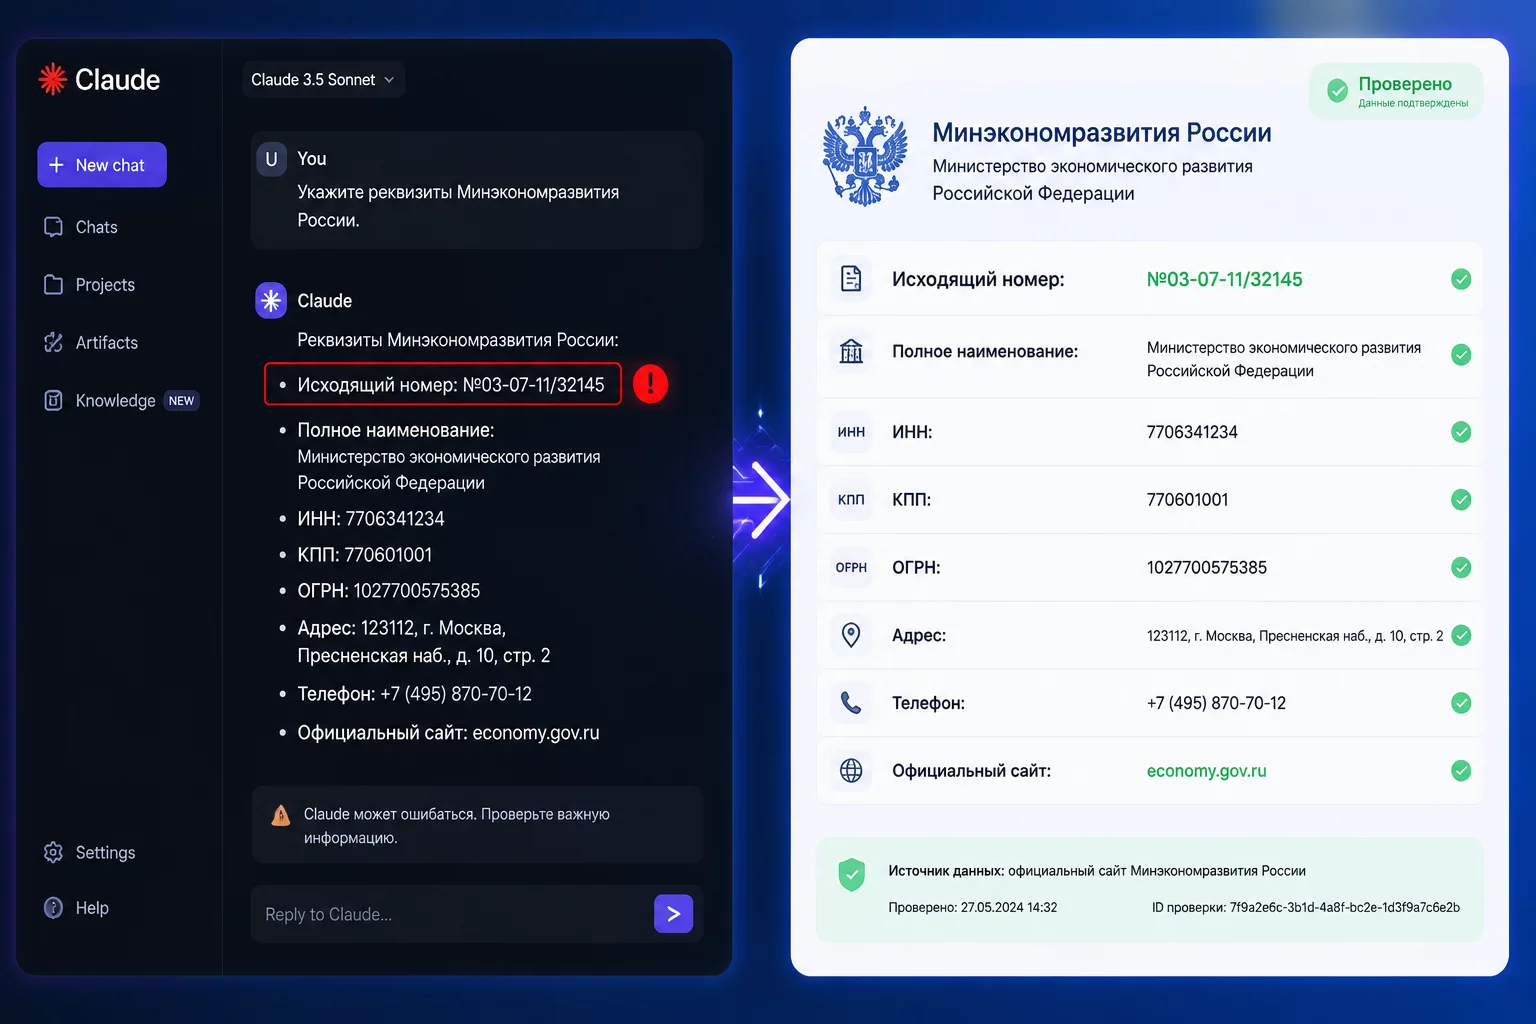Click the checkmark in Телефон row

(x=1461, y=703)
